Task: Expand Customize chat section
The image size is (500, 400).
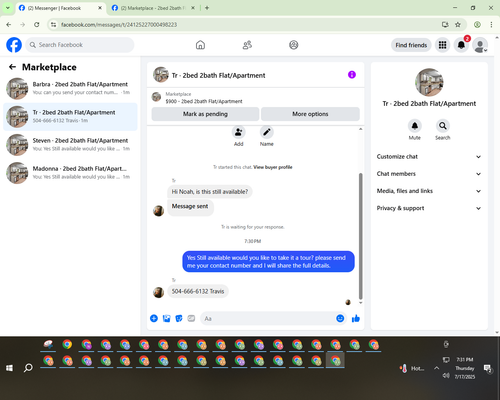Action: click(429, 157)
